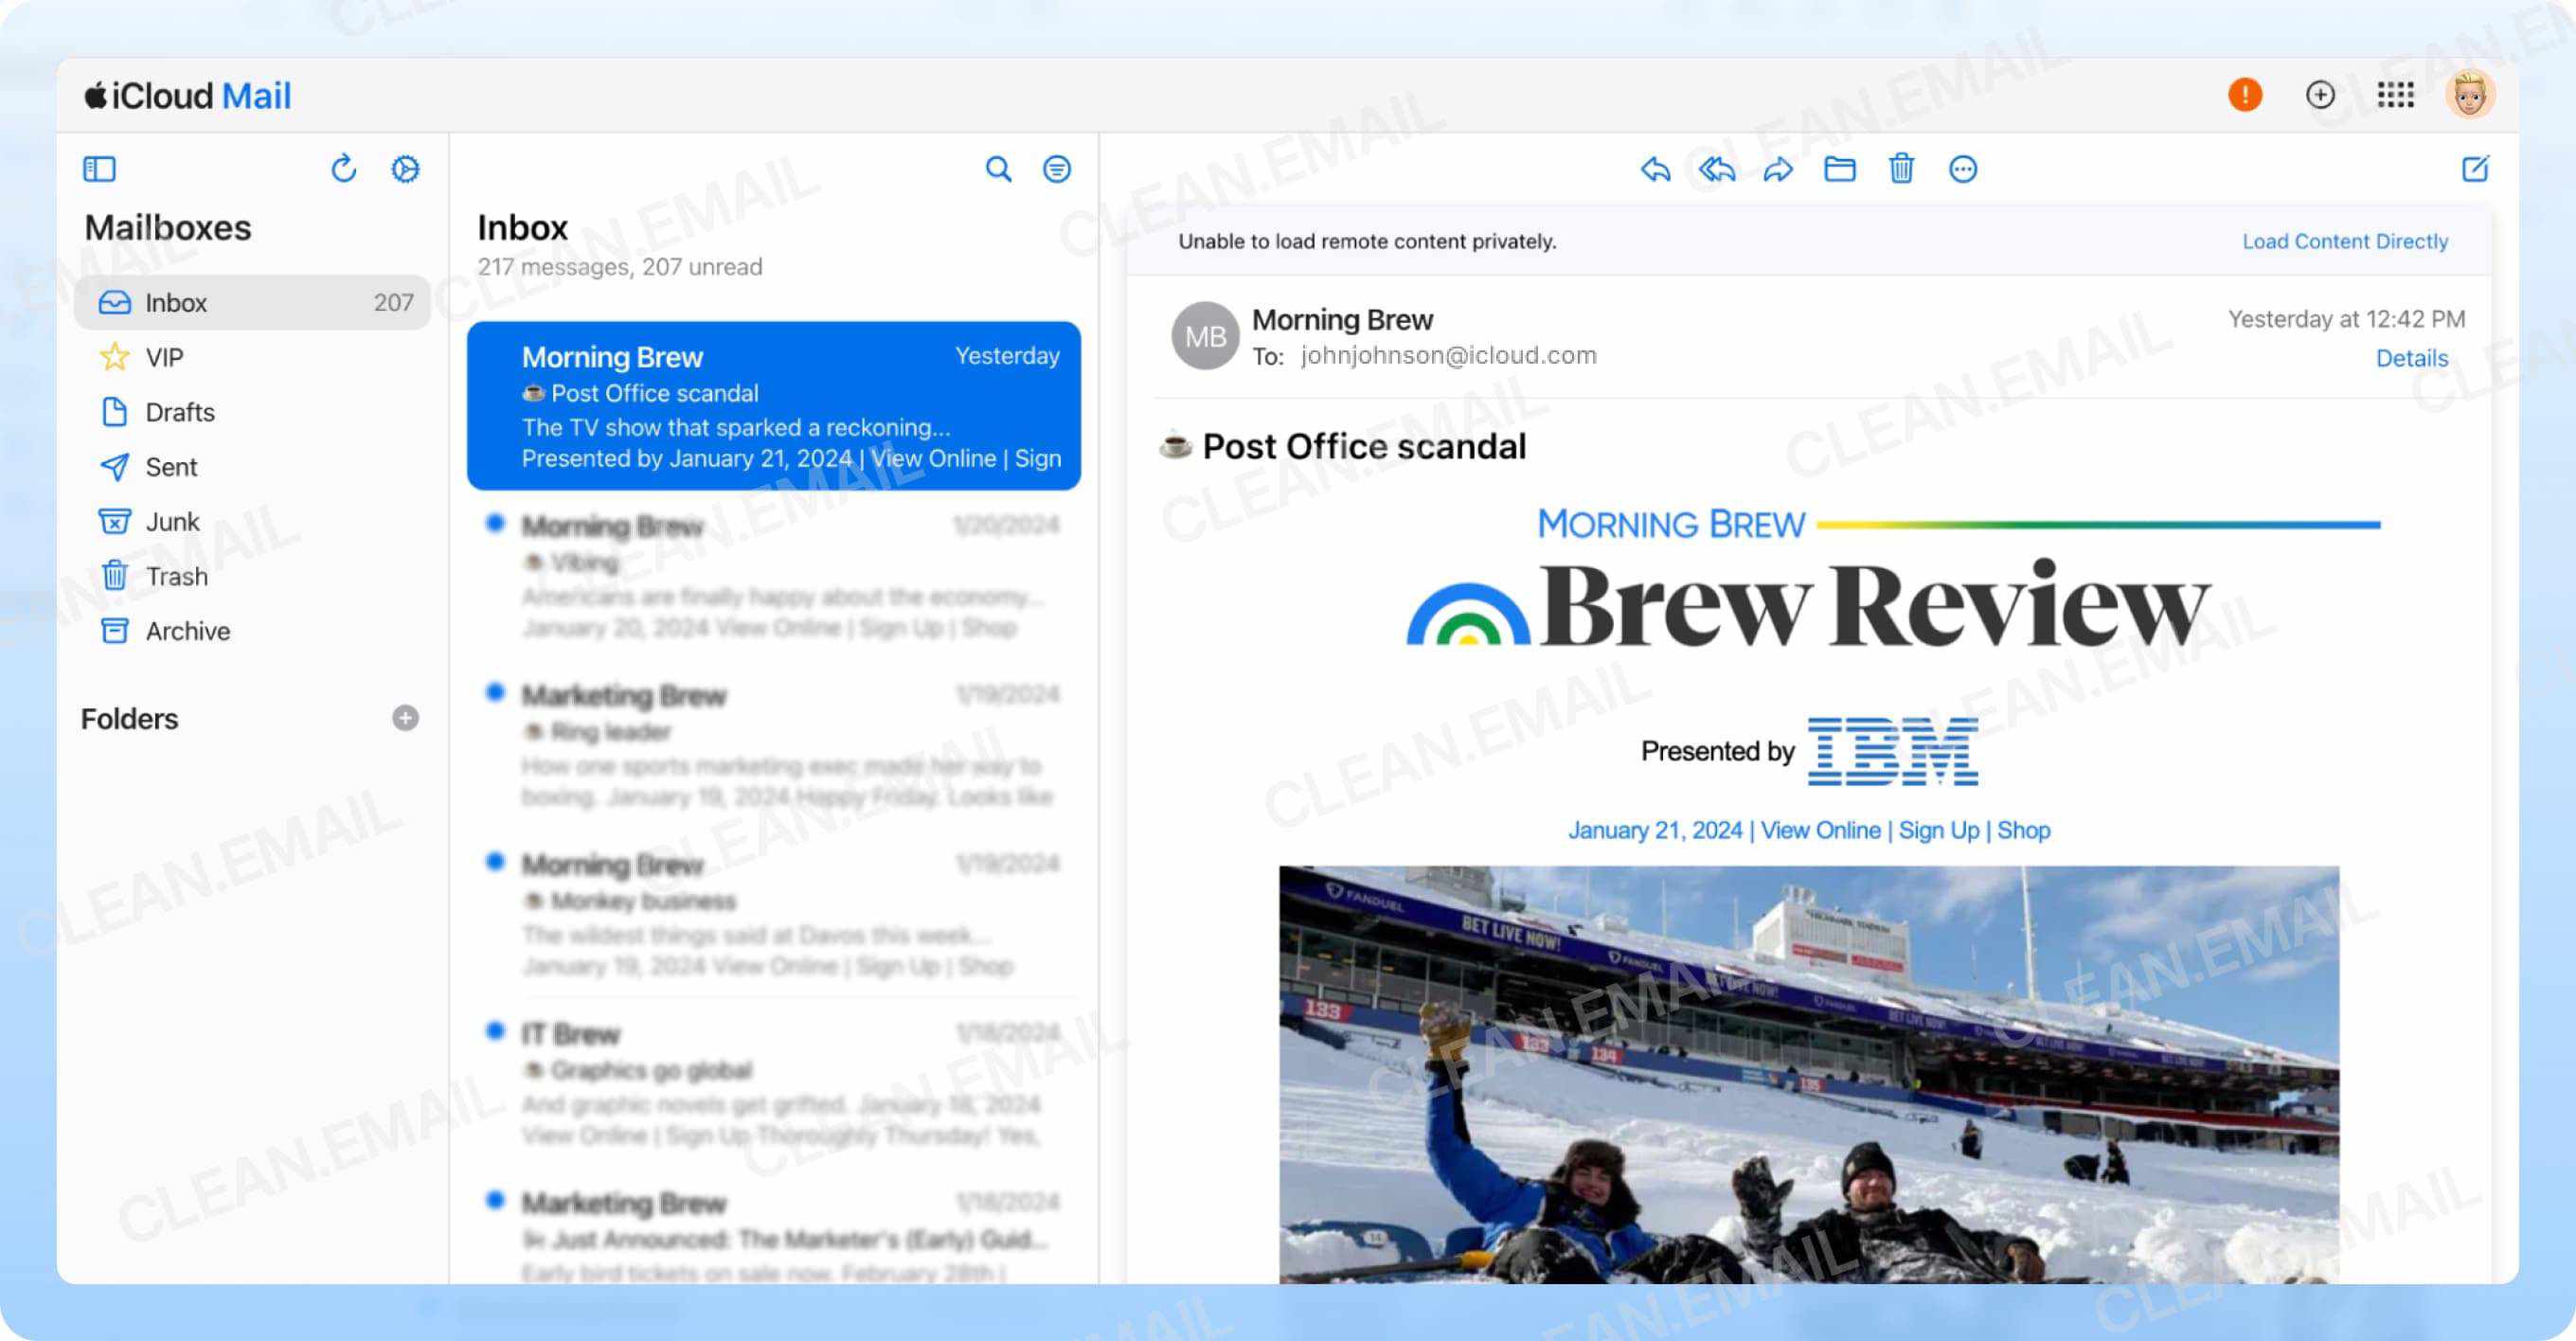Open the search icon
Image resolution: width=2576 pixels, height=1341 pixels.
[999, 170]
